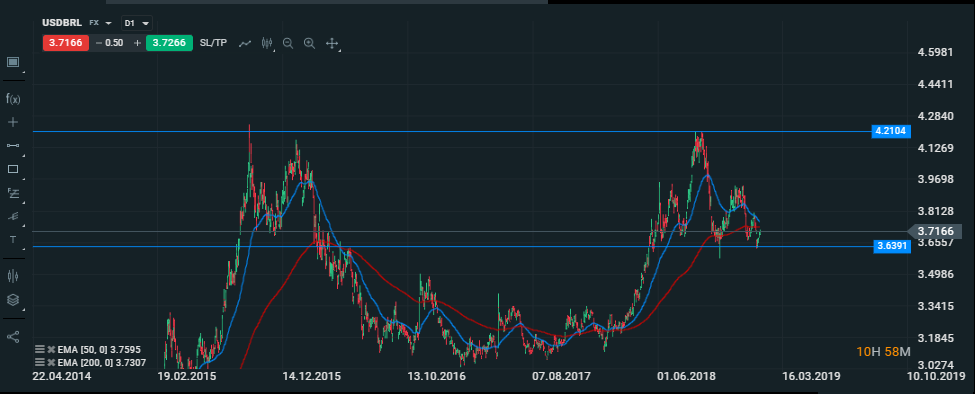
Task: Click the USDBRL symbol name
Action: 62,23
